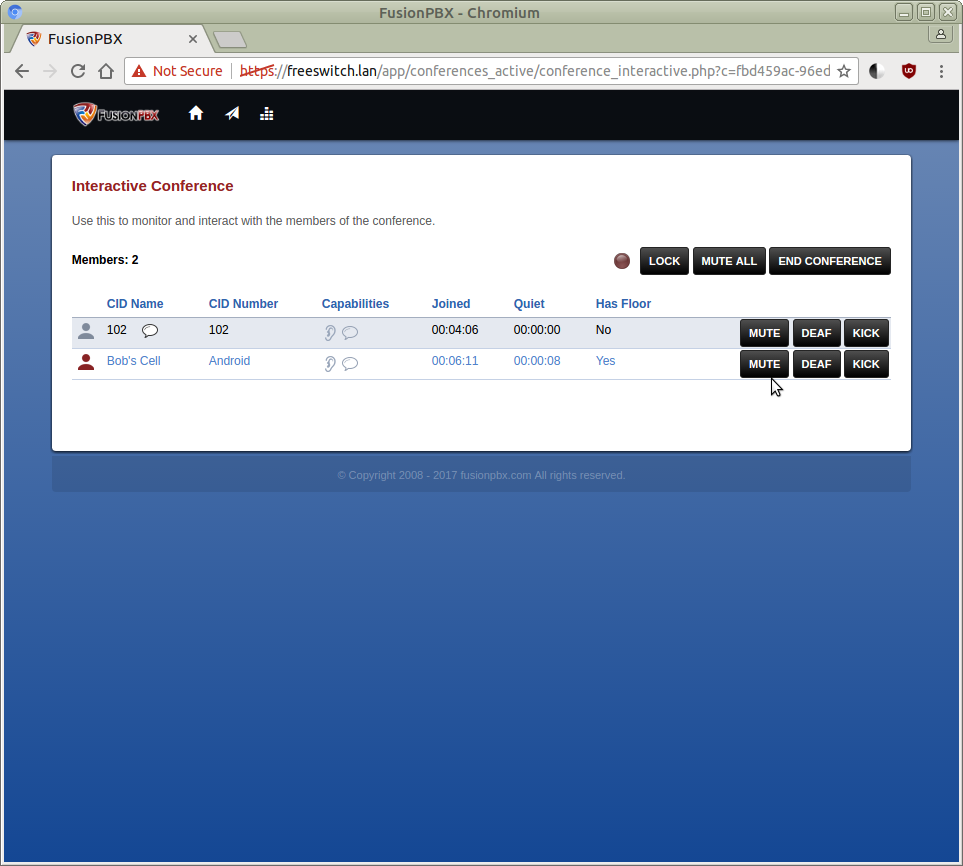Image resolution: width=963 pixels, height=866 pixels.
Task: Open the Chromium three-dot menu
Action: 941,71
